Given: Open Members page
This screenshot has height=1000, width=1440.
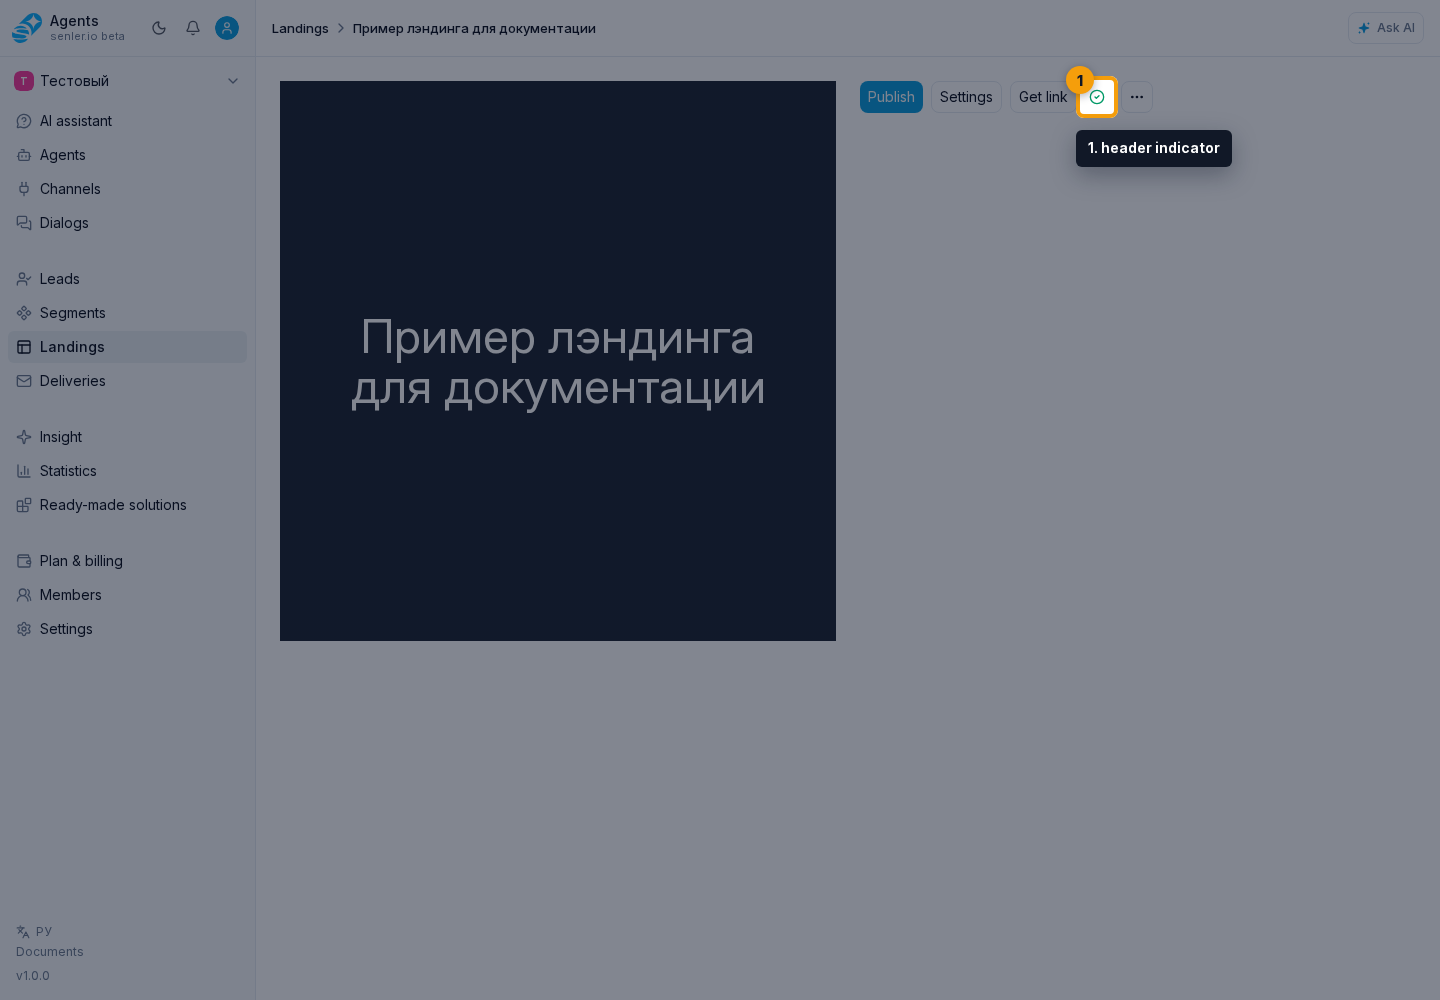Looking at the screenshot, I should pyautogui.click(x=127, y=595).
